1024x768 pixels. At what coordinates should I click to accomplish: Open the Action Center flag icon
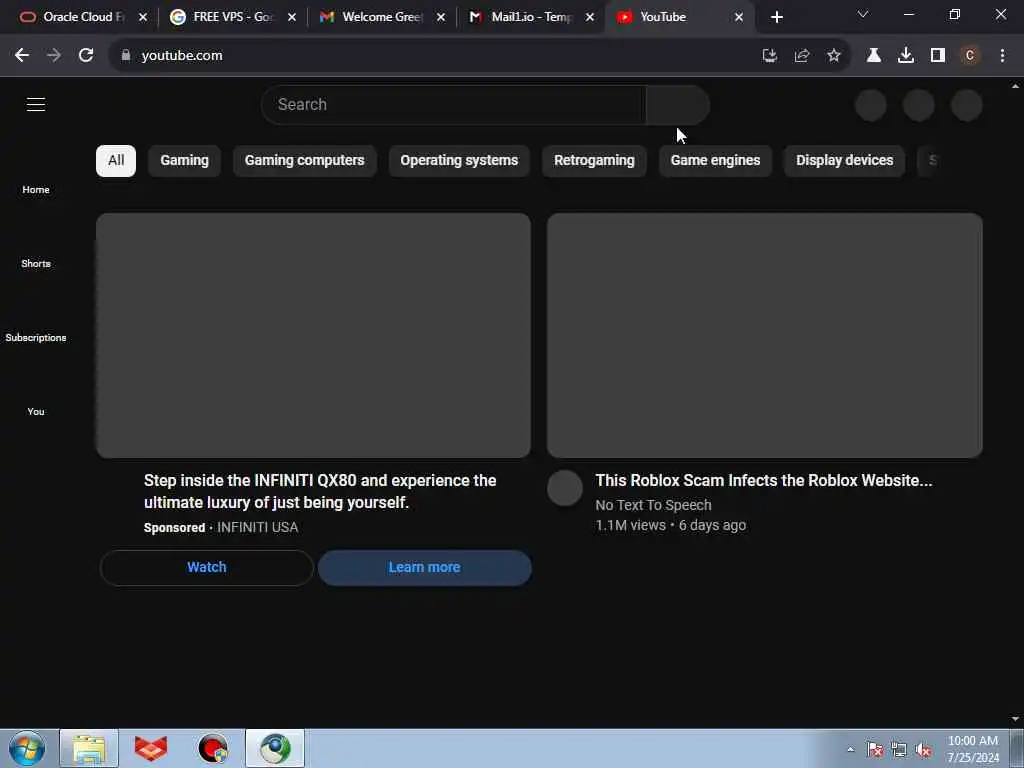875,750
